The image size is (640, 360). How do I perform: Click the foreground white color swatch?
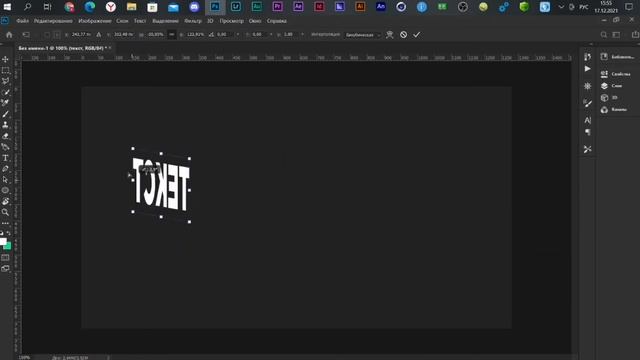(2, 241)
